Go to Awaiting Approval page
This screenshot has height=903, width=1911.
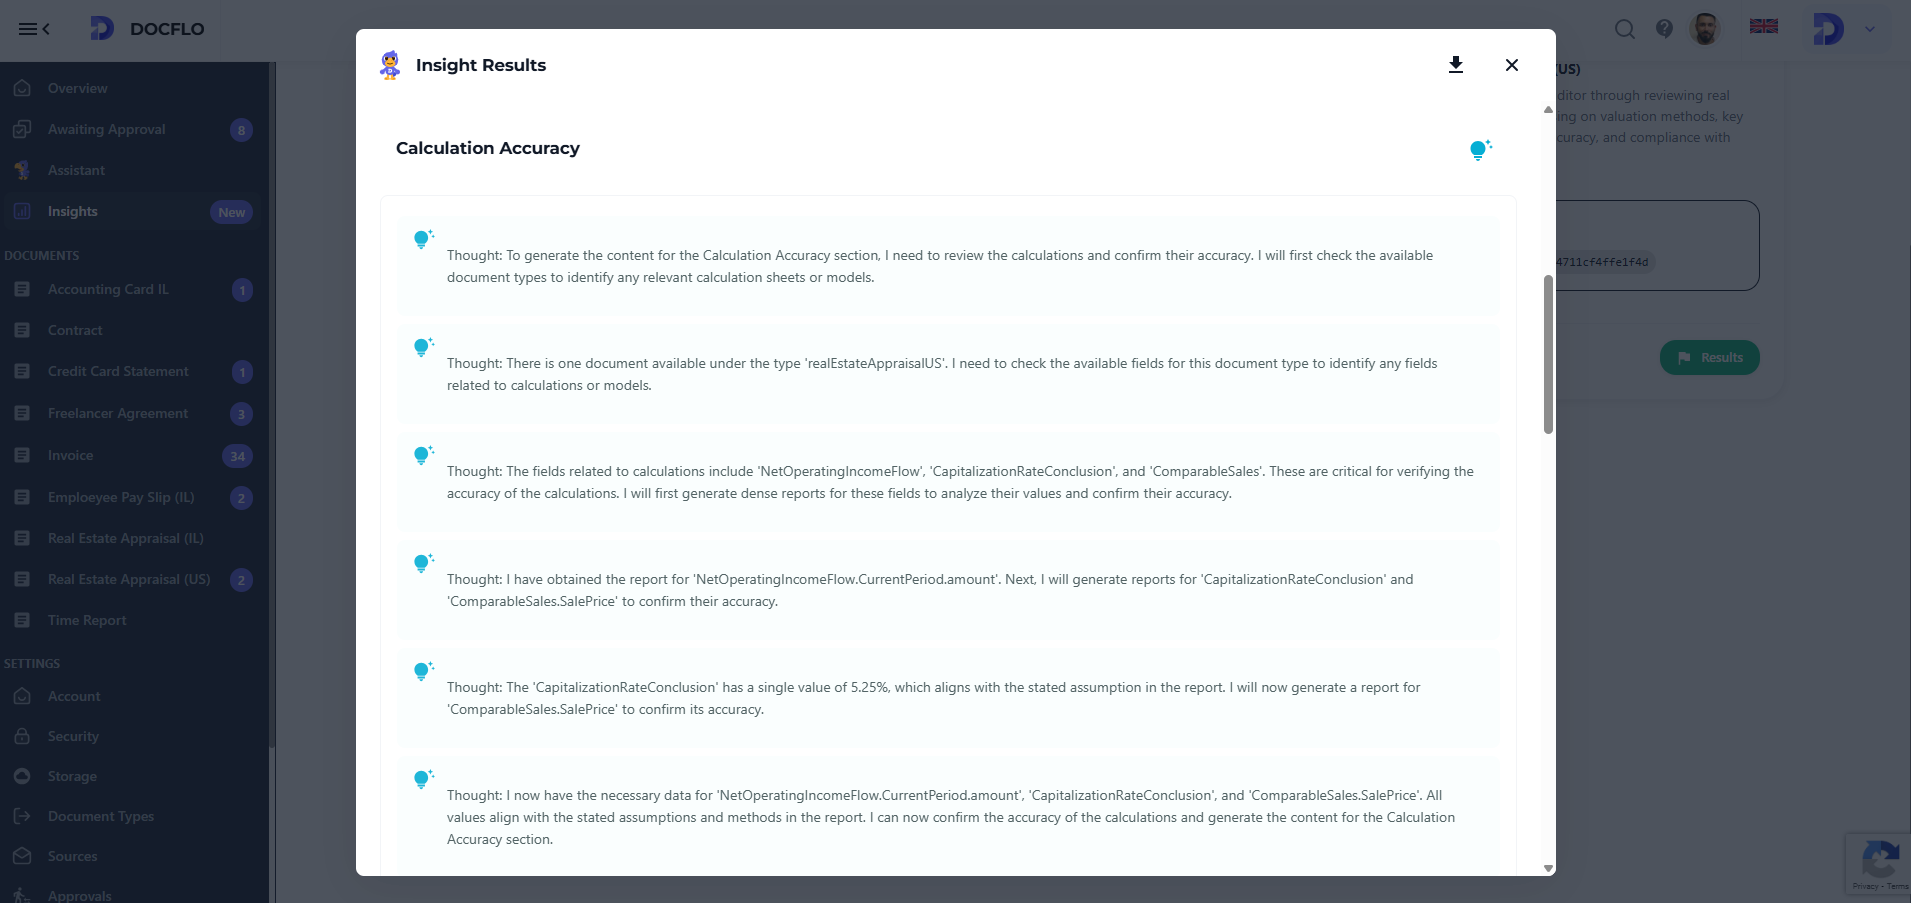point(107,130)
